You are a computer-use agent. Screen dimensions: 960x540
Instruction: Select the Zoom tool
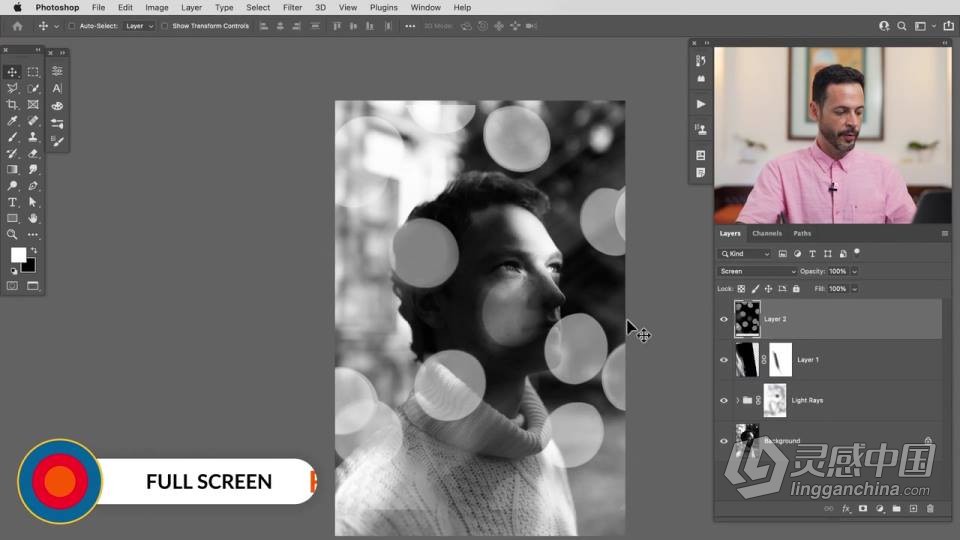(12, 234)
